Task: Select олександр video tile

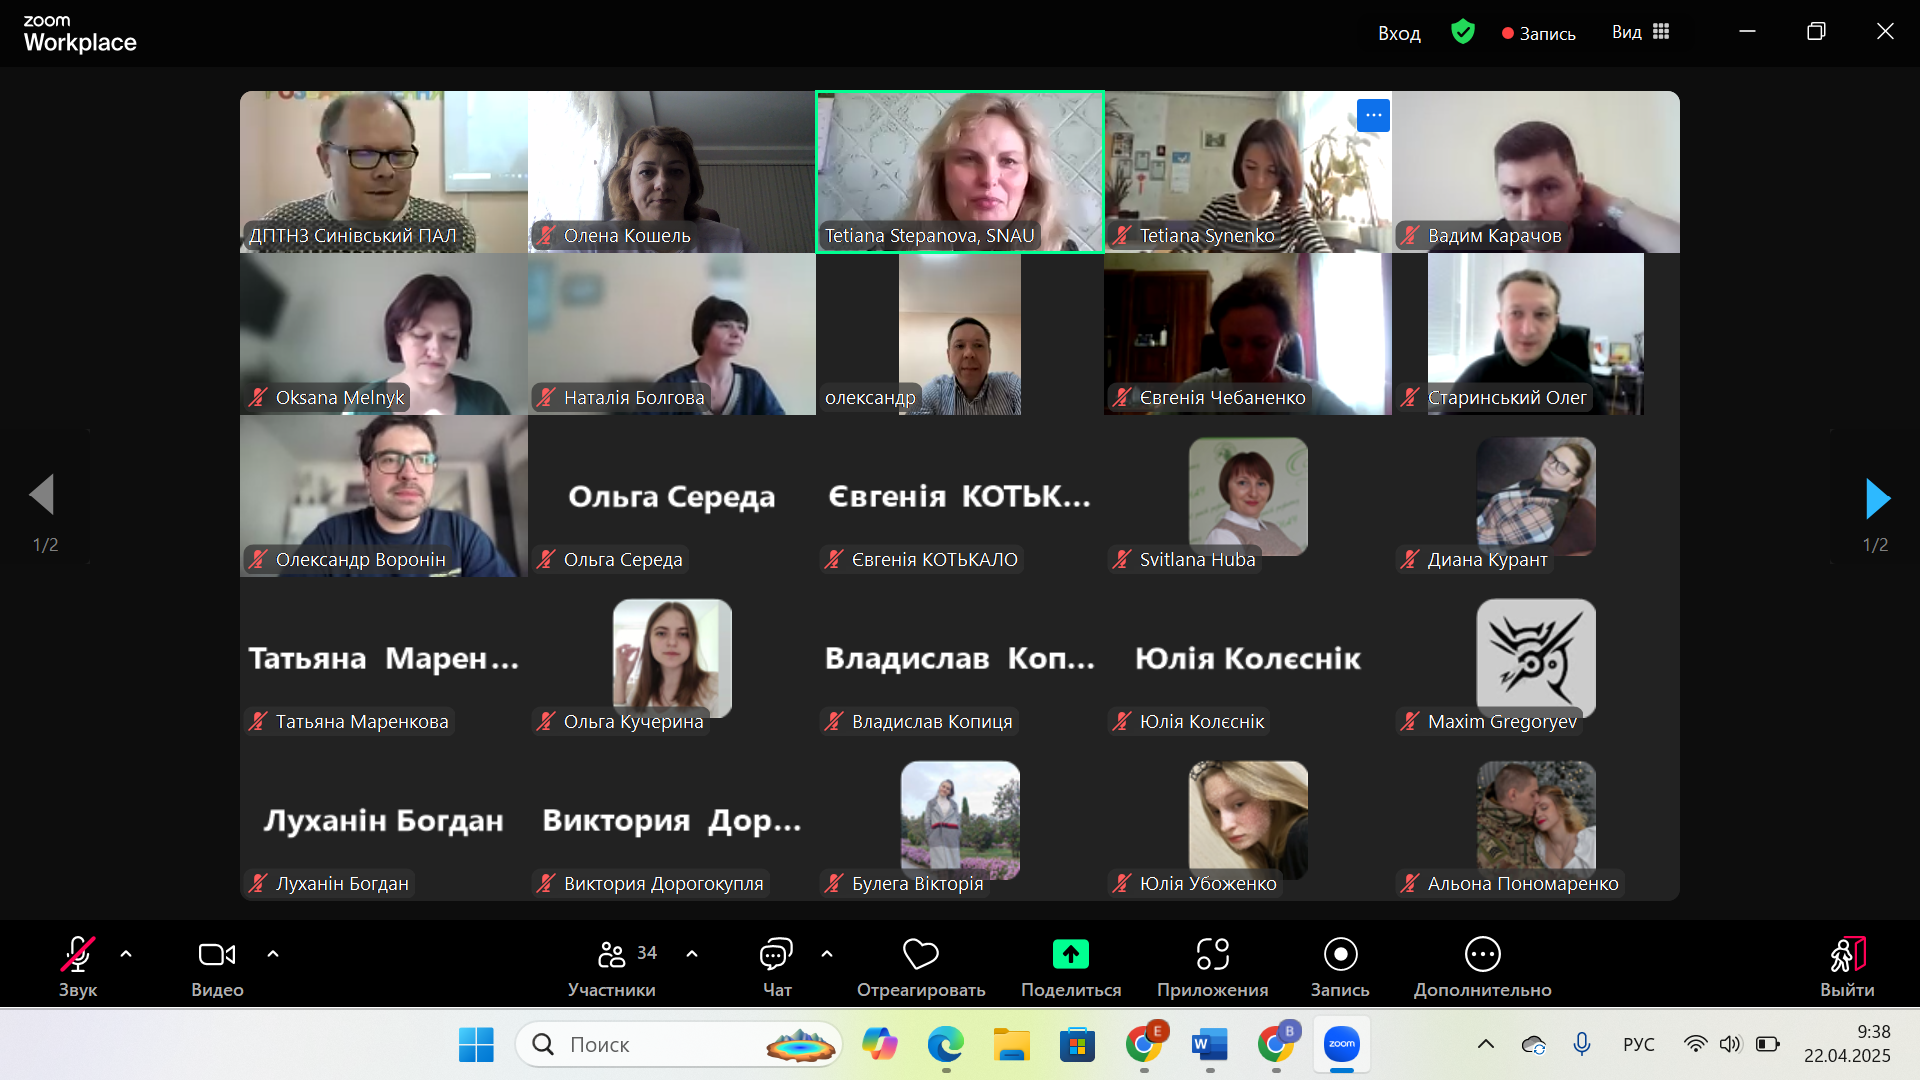Action: point(960,334)
